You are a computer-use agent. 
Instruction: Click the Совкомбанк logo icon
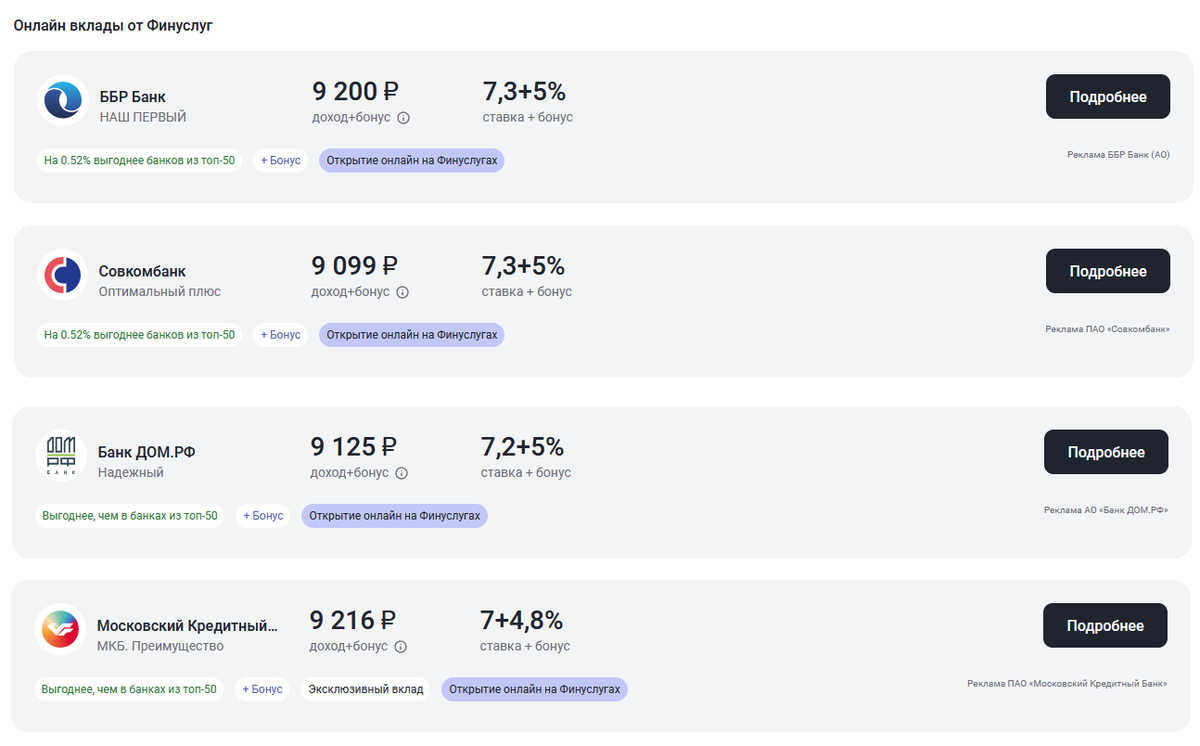click(64, 275)
